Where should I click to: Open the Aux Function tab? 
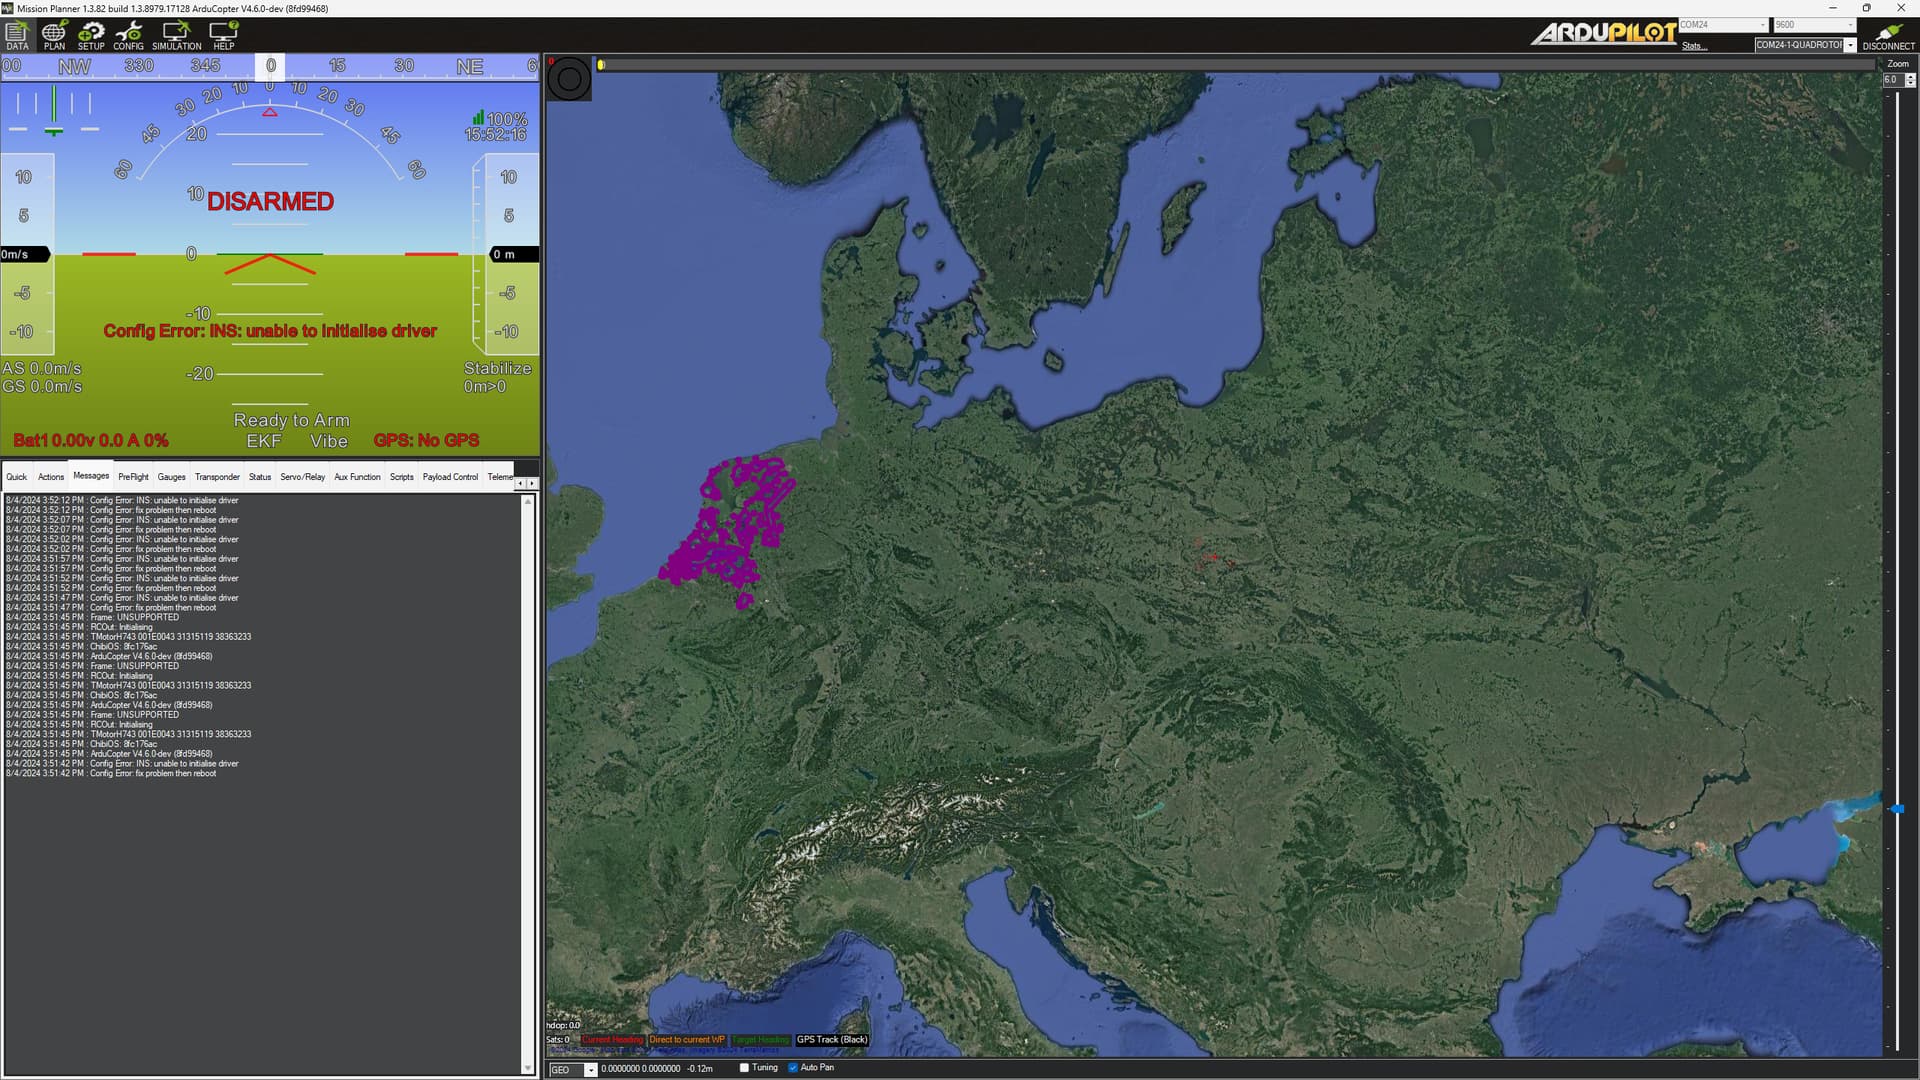click(357, 477)
